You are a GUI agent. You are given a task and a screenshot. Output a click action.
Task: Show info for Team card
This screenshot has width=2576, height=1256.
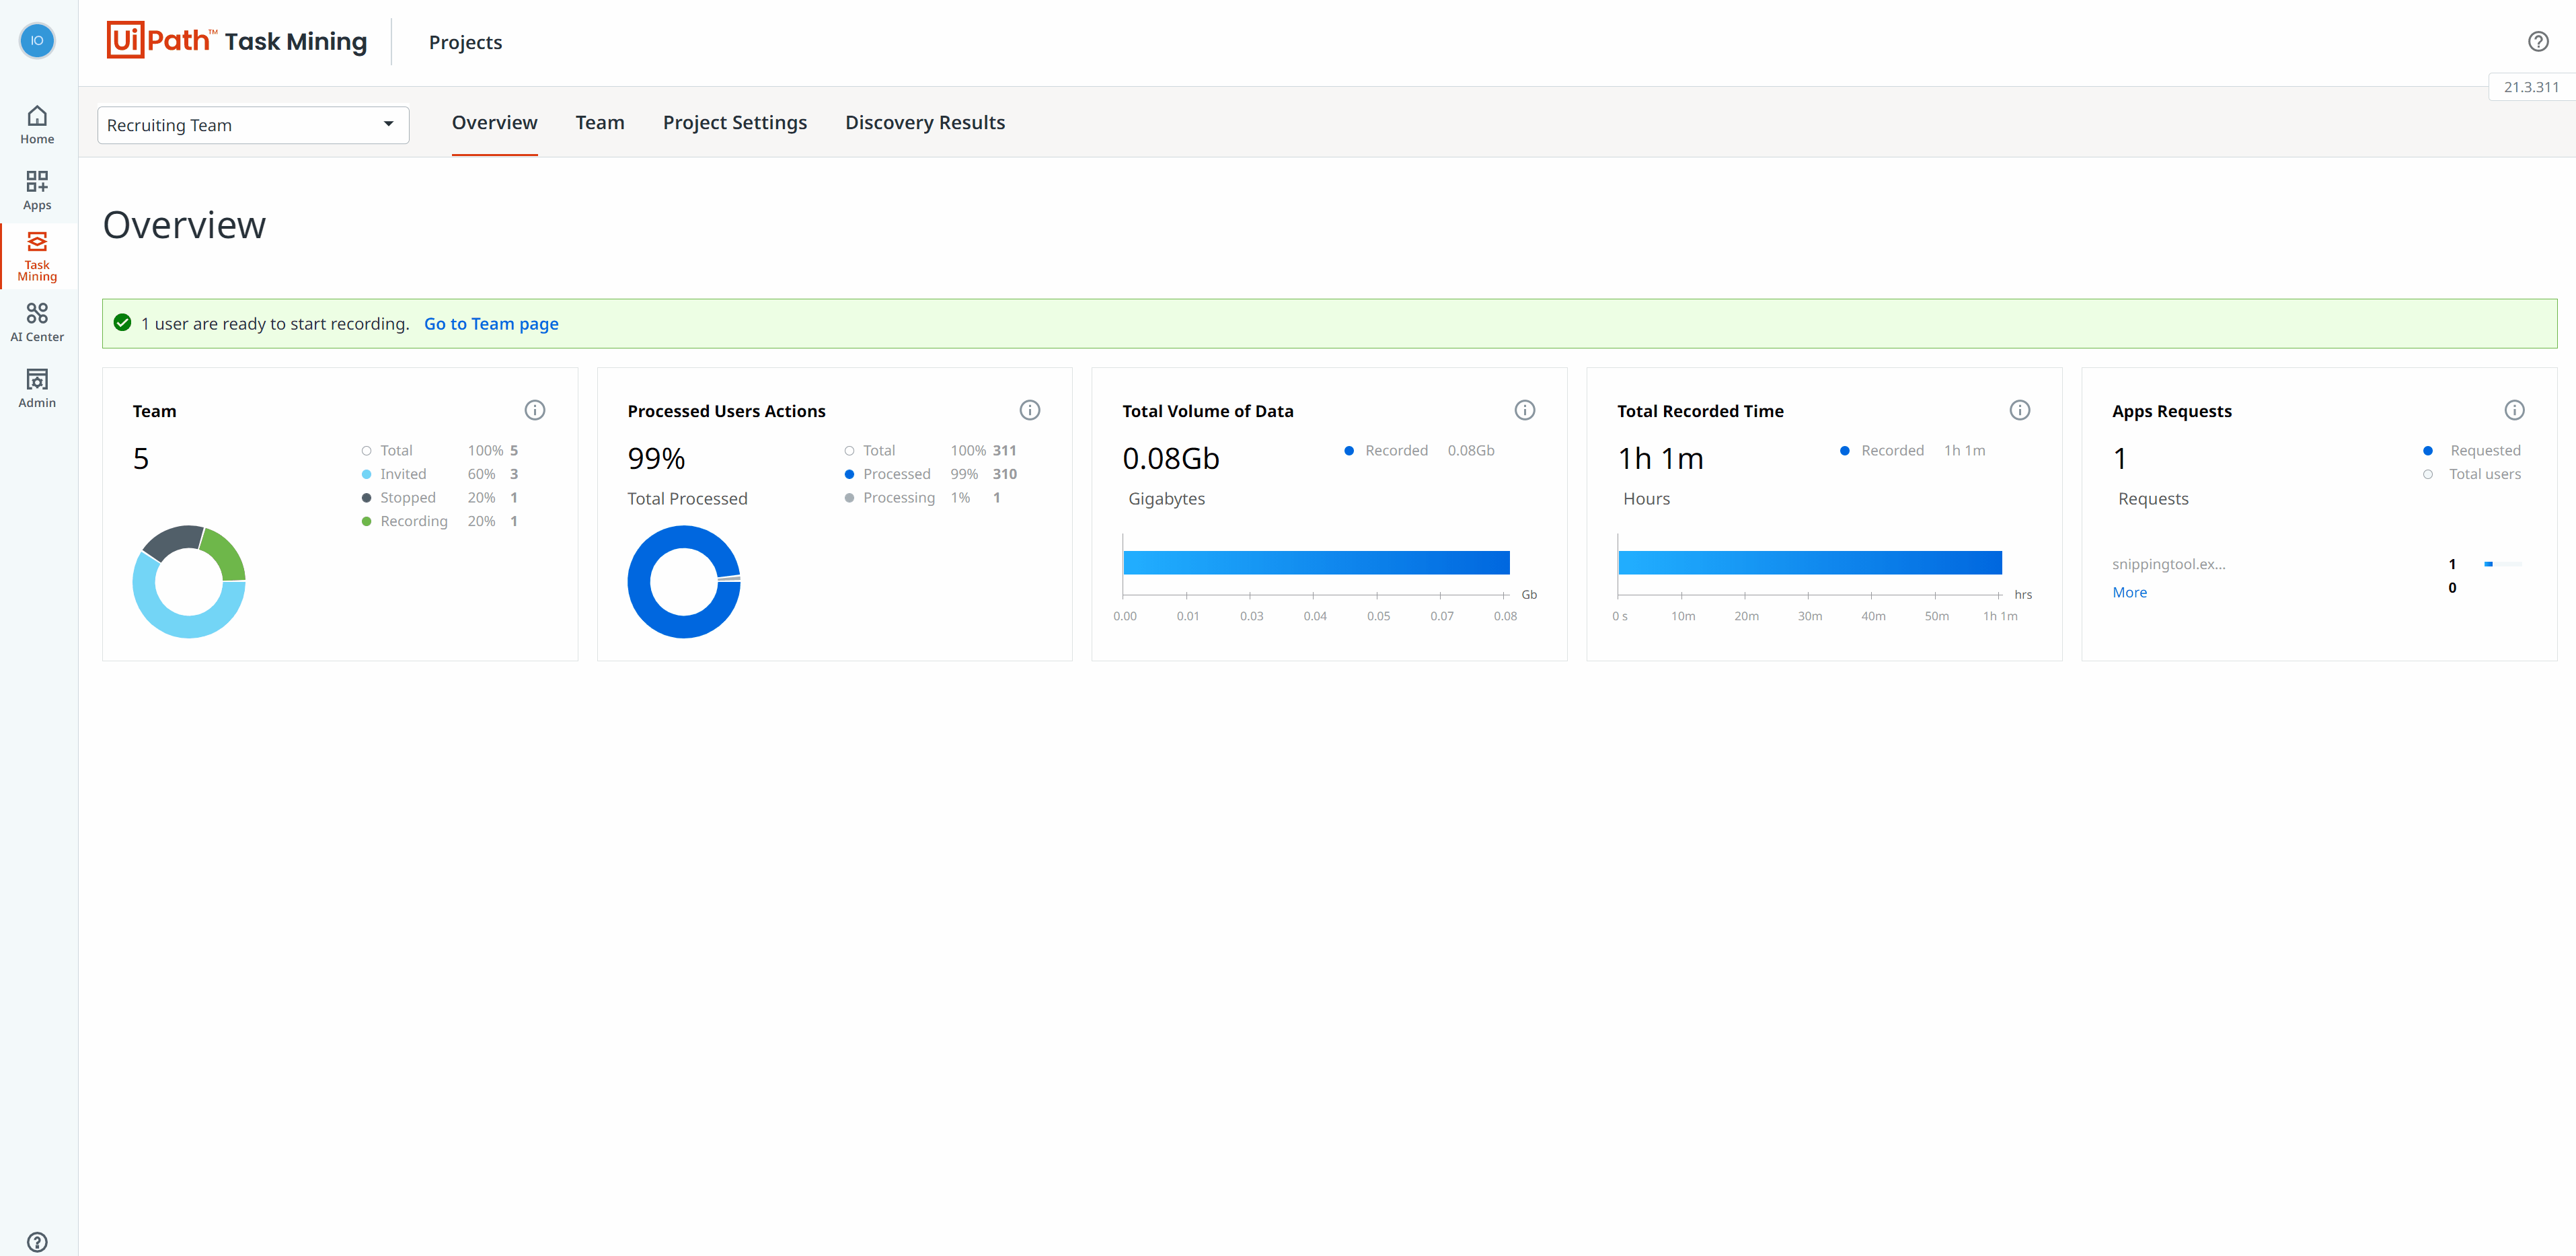point(535,410)
